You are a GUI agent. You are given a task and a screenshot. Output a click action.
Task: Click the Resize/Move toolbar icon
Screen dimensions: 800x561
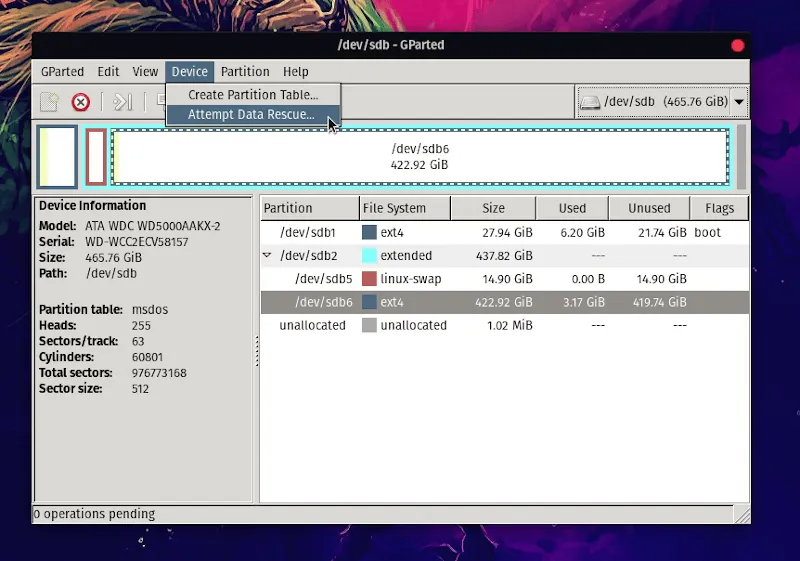pyautogui.click(x=123, y=102)
